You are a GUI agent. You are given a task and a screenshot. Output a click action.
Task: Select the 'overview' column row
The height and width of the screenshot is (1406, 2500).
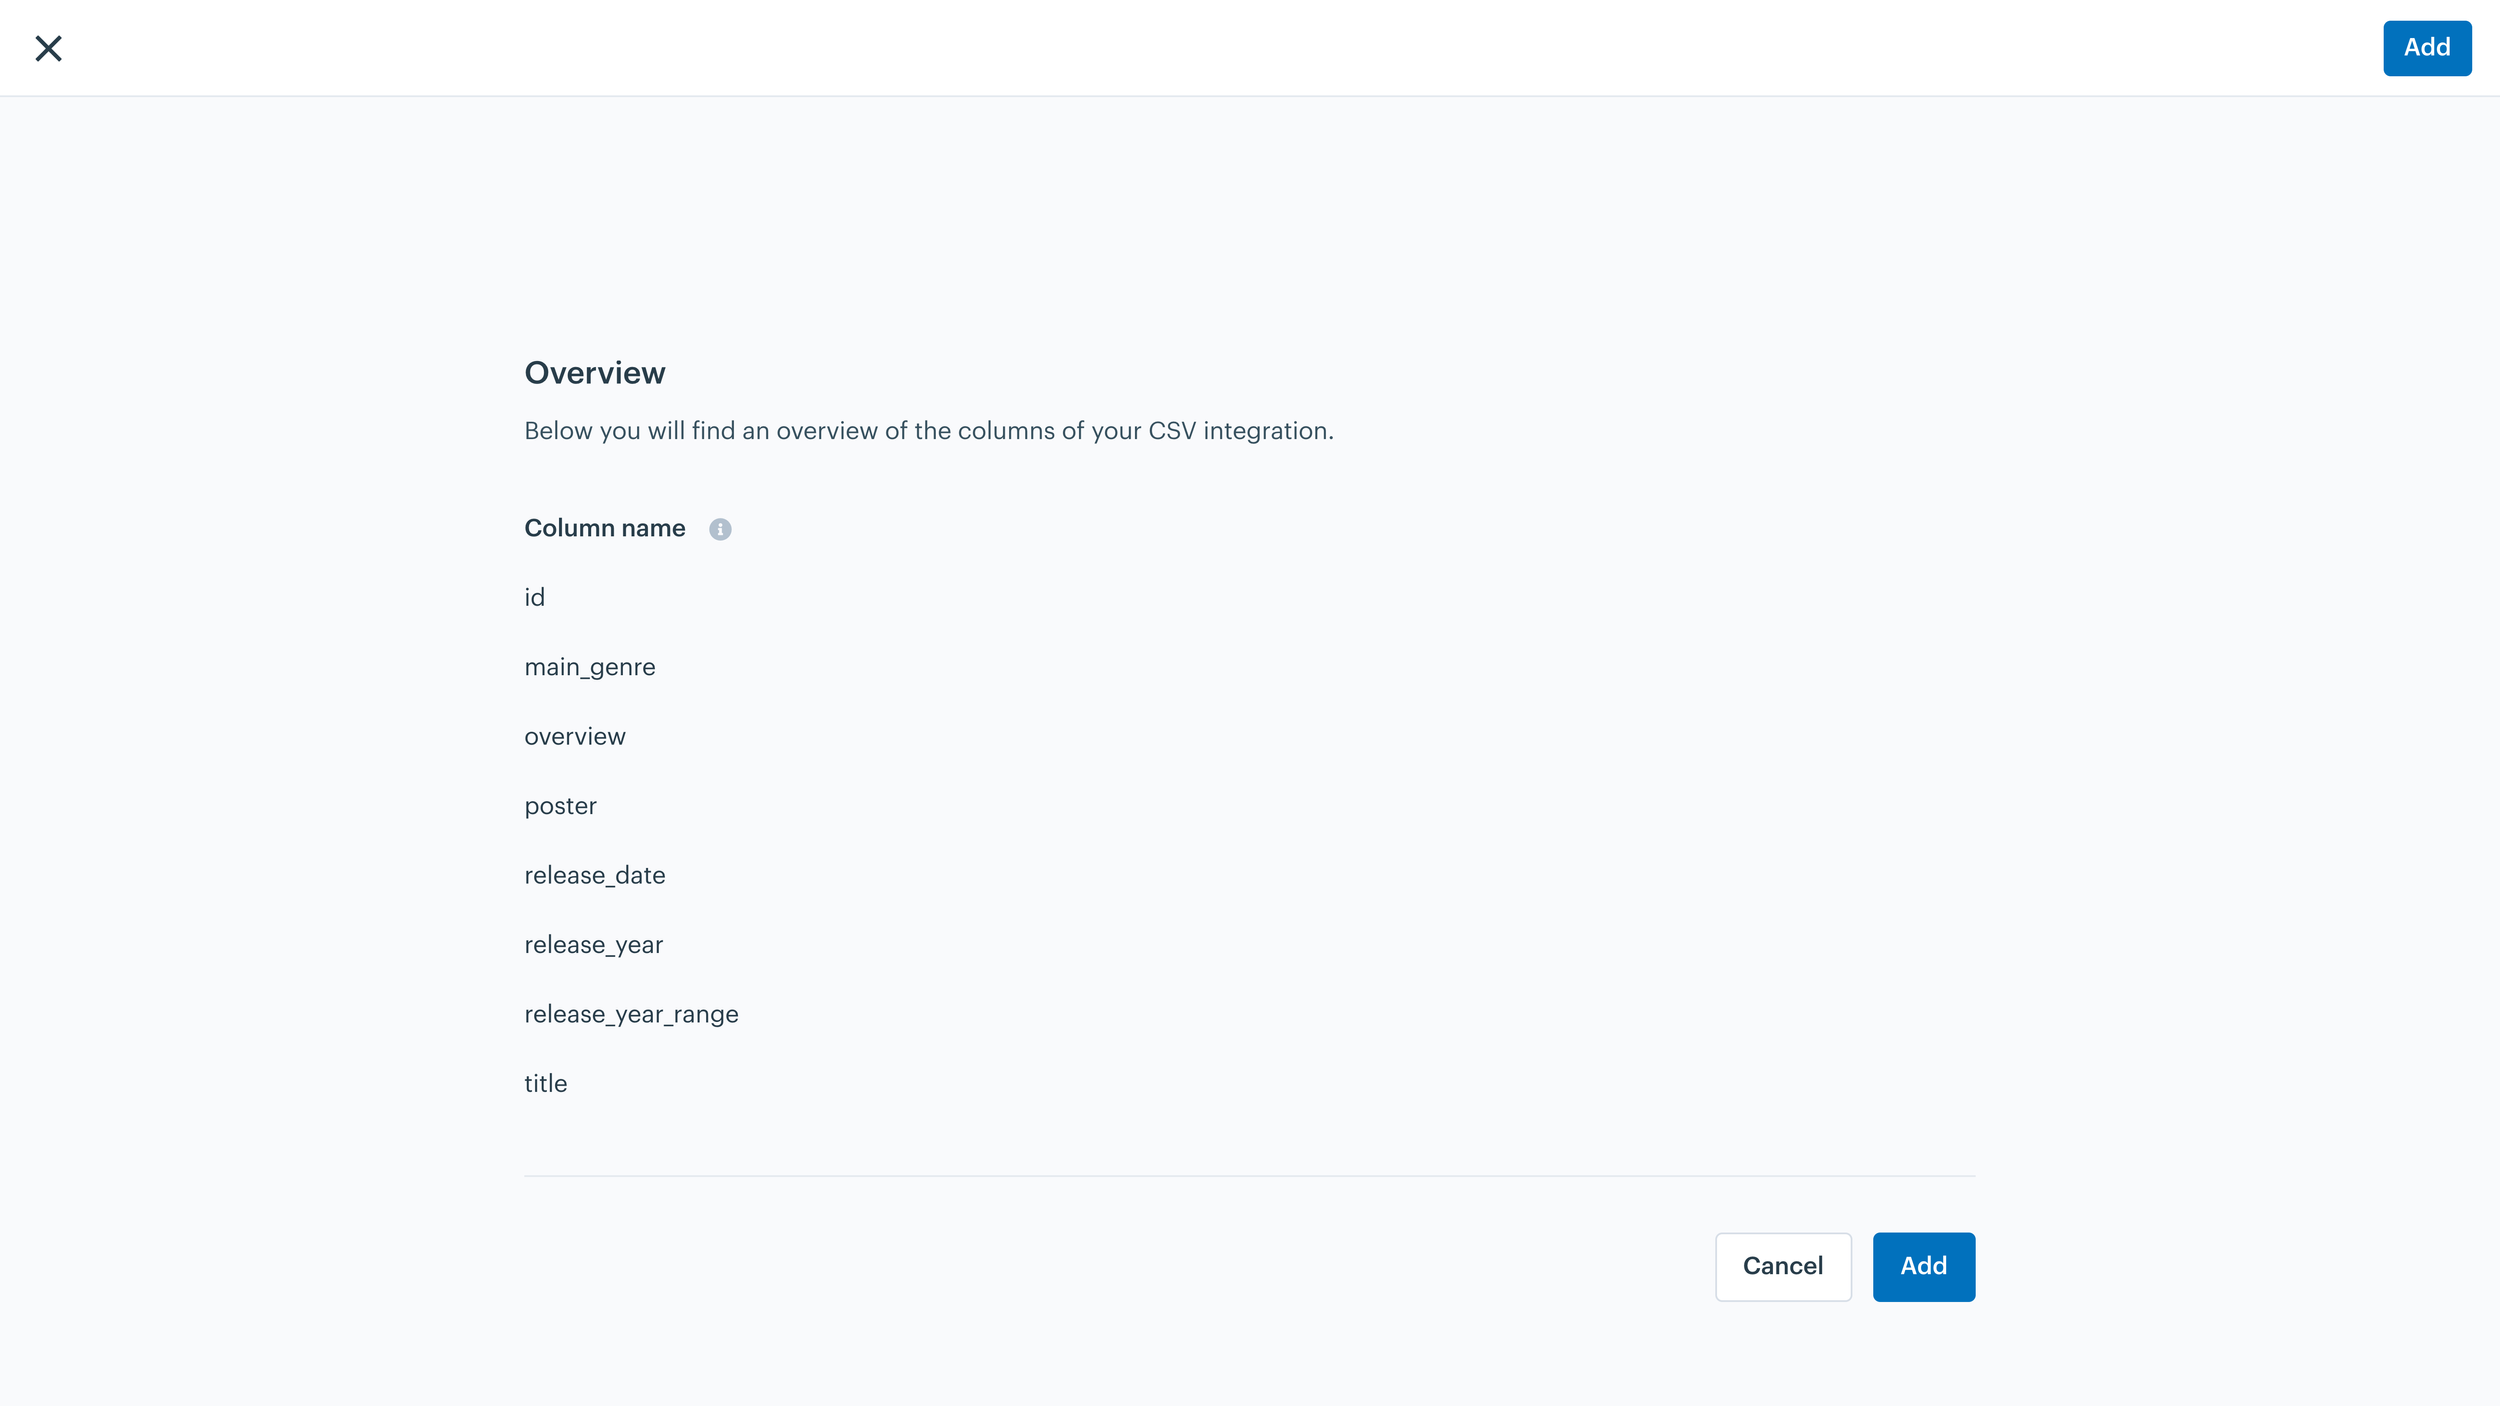click(575, 736)
